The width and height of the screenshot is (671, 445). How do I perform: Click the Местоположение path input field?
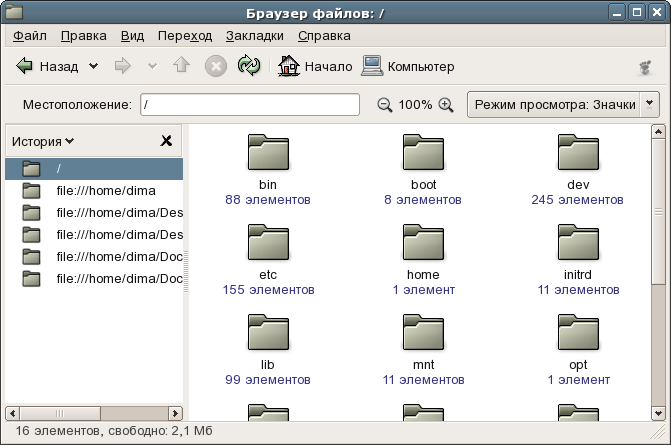click(x=248, y=105)
